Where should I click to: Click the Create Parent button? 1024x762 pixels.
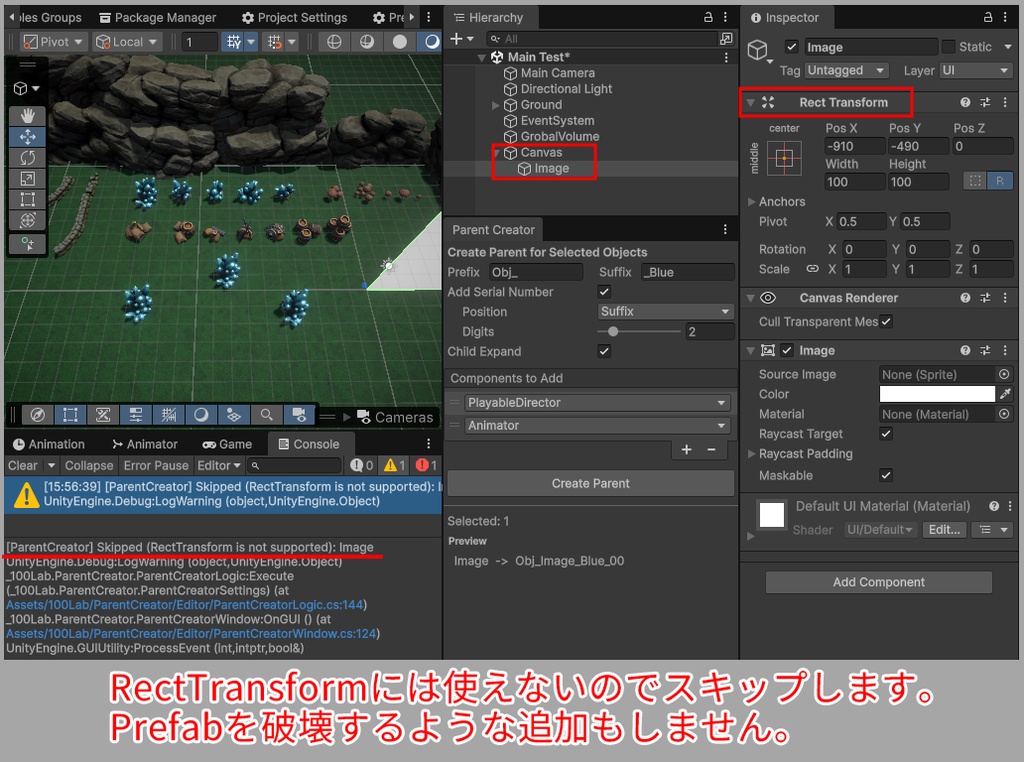[590, 483]
